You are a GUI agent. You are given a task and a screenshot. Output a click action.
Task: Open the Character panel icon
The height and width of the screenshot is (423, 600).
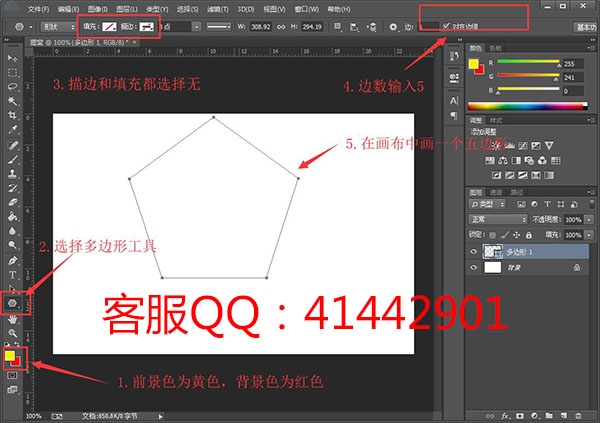point(454,101)
